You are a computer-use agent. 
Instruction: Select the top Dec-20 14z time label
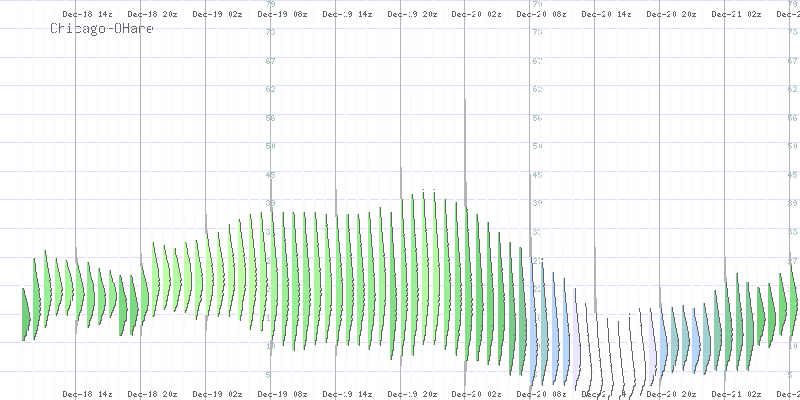pos(606,15)
